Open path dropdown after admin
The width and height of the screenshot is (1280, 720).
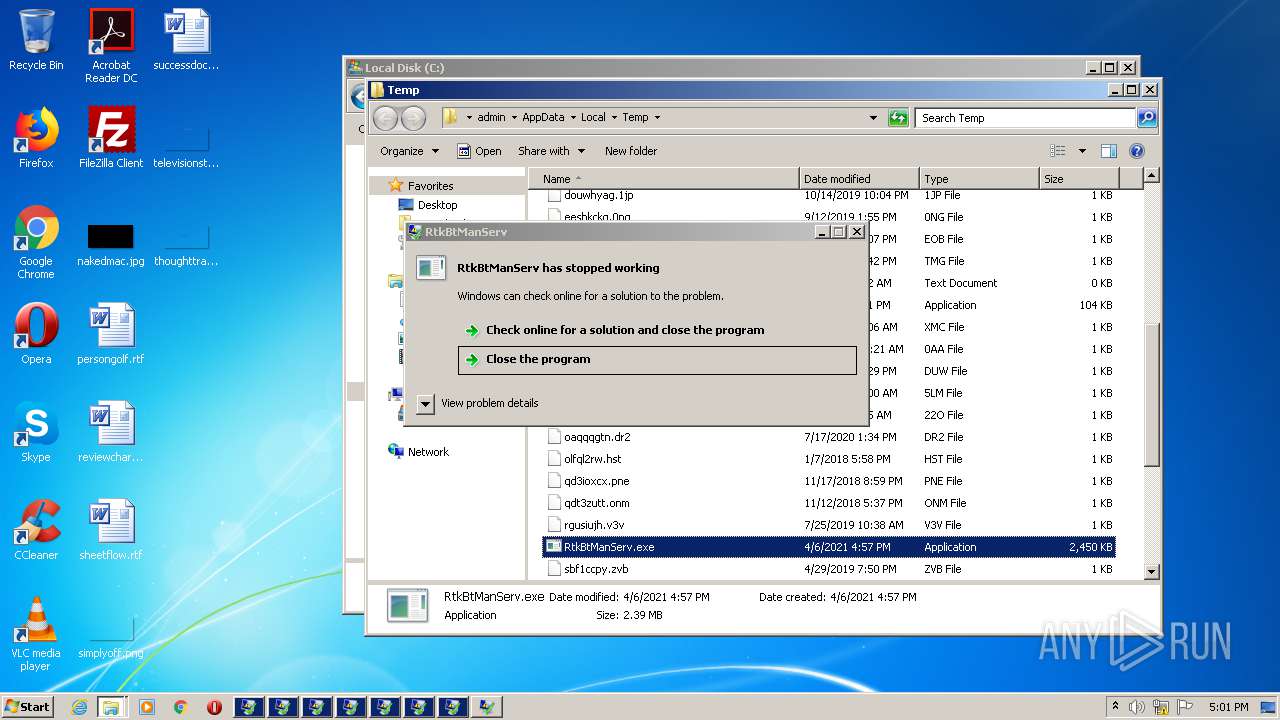[x=514, y=118]
